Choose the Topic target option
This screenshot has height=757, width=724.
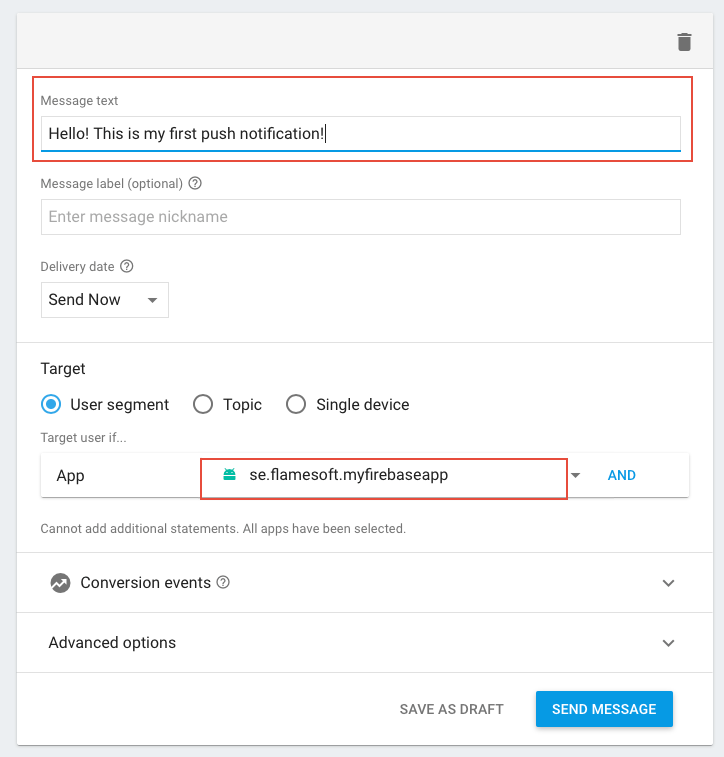pos(203,405)
